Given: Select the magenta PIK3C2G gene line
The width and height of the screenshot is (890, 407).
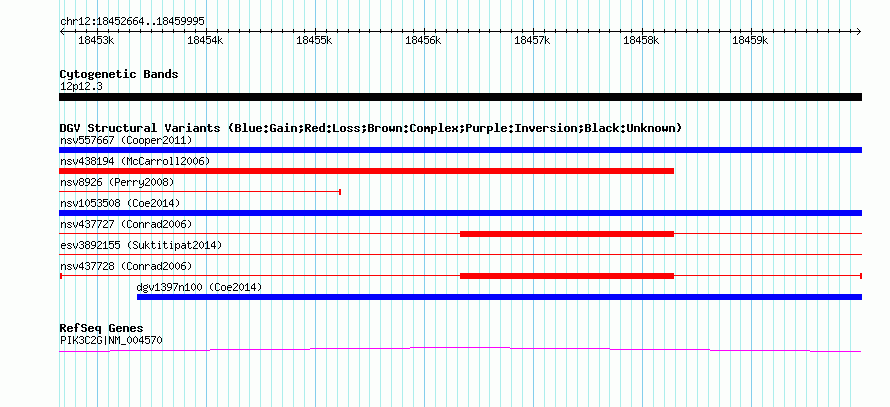Looking at the screenshot, I should coord(460,349).
